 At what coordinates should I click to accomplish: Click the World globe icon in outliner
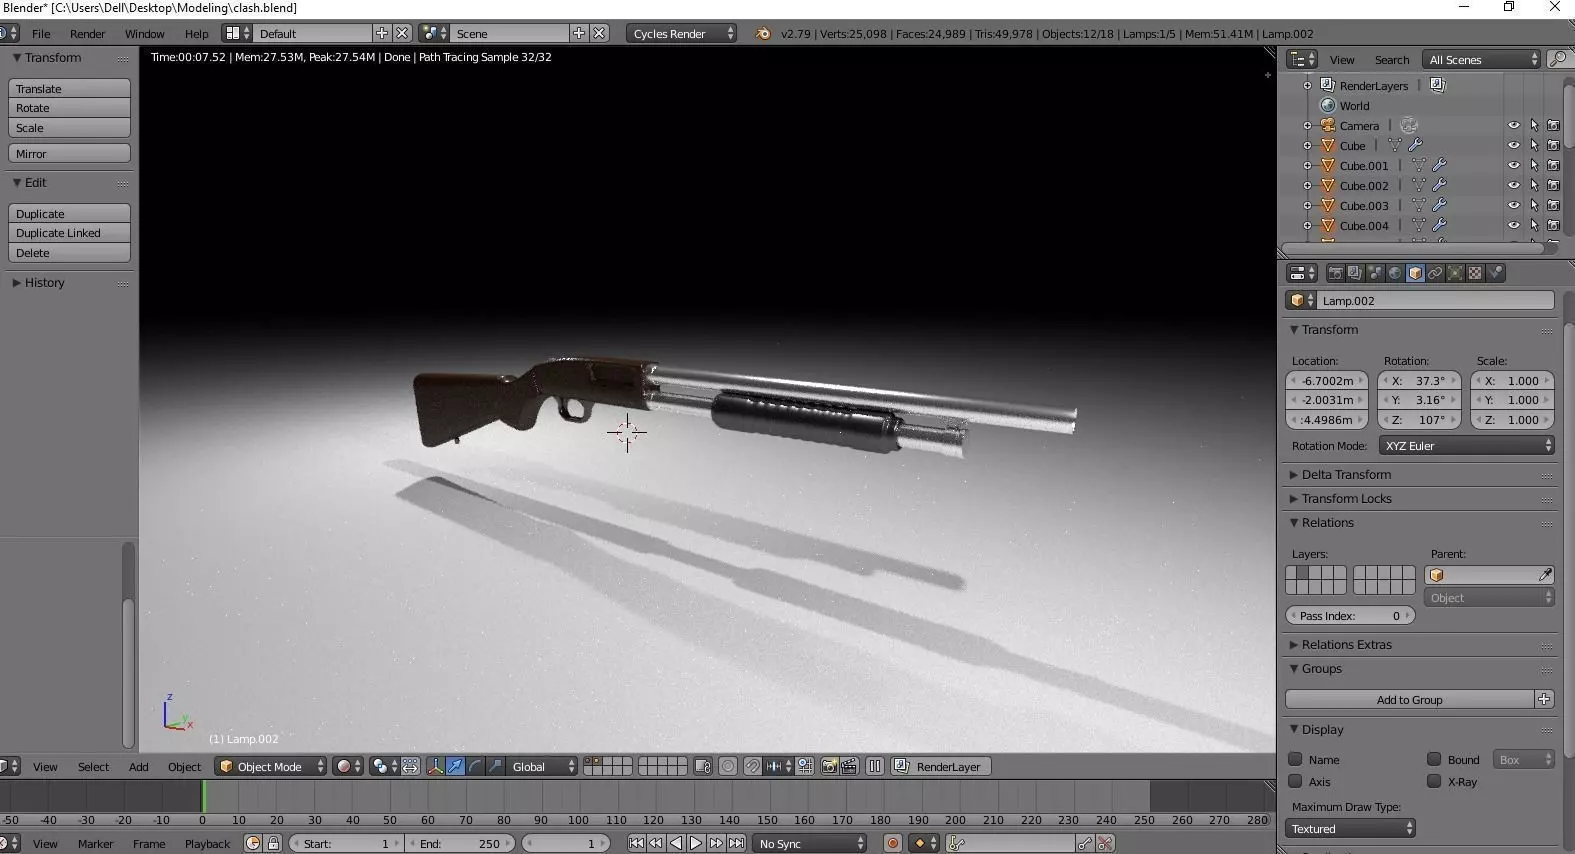tap(1328, 105)
